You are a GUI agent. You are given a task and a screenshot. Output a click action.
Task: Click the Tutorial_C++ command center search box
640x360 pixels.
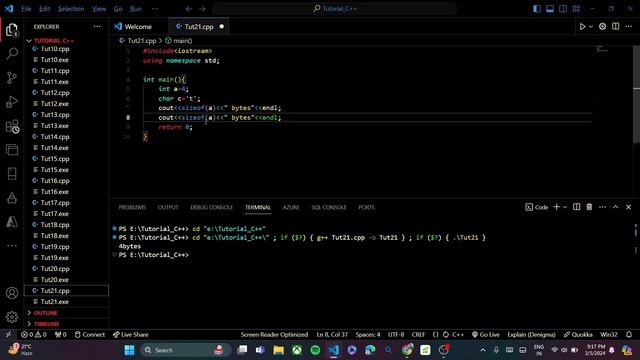tap(334, 9)
